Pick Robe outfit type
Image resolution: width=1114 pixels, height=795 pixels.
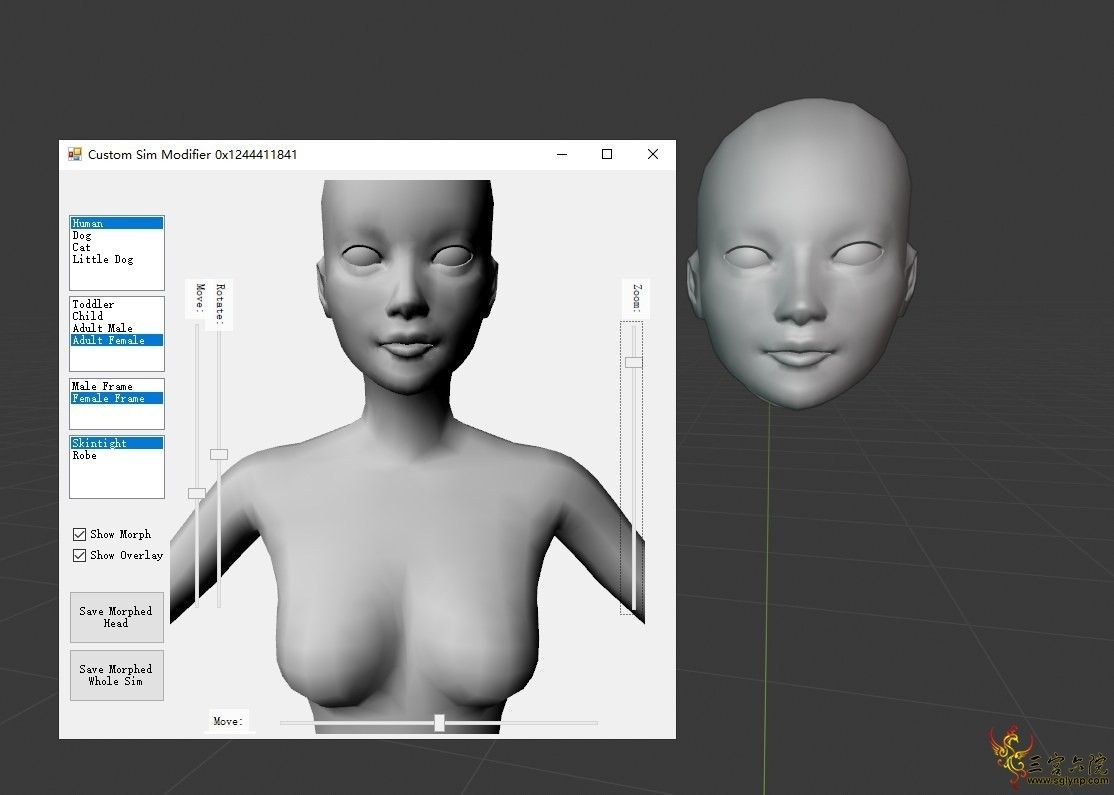pos(117,455)
